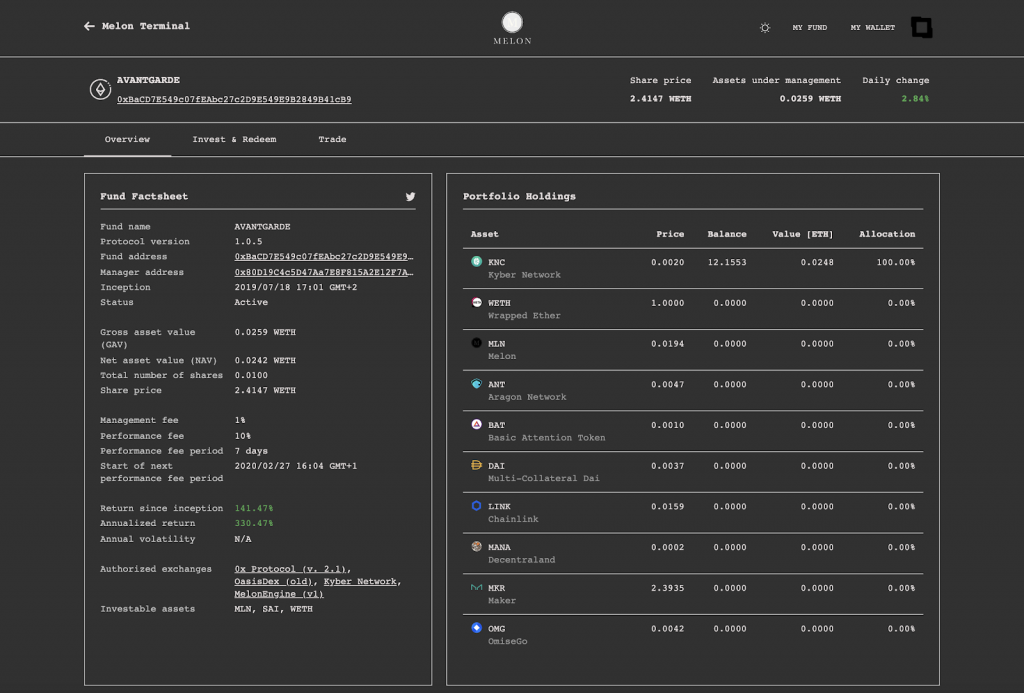Click the KNC allocation 100.00%
1024x693 pixels.
[x=895, y=262]
